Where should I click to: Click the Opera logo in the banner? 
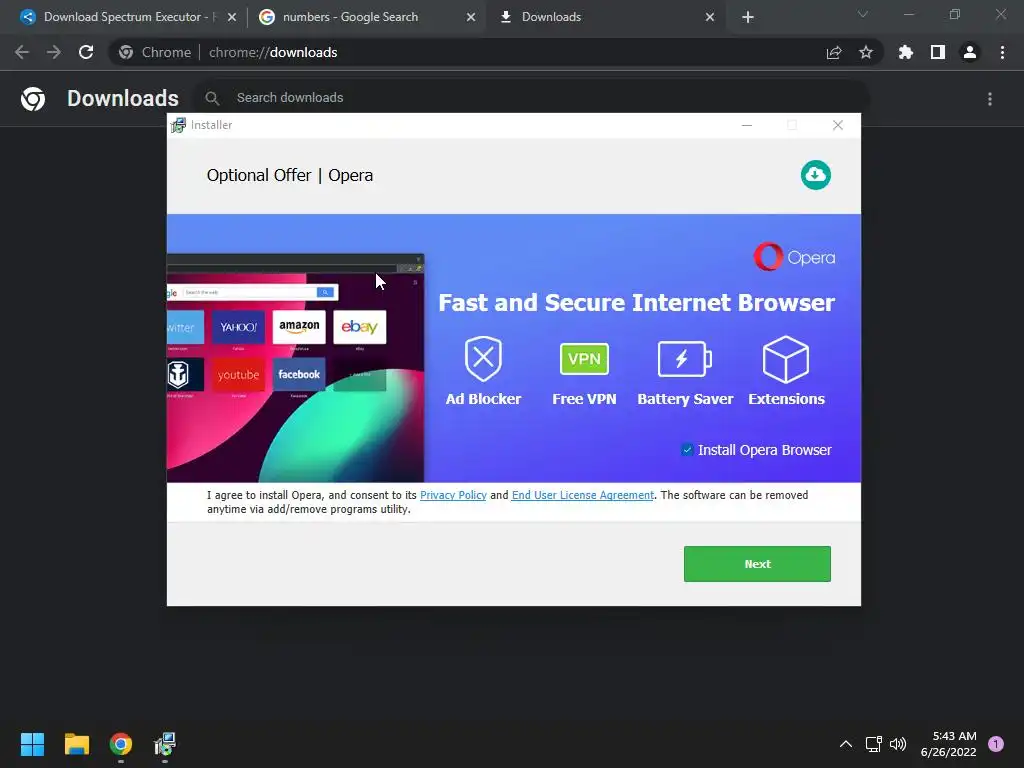point(794,257)
